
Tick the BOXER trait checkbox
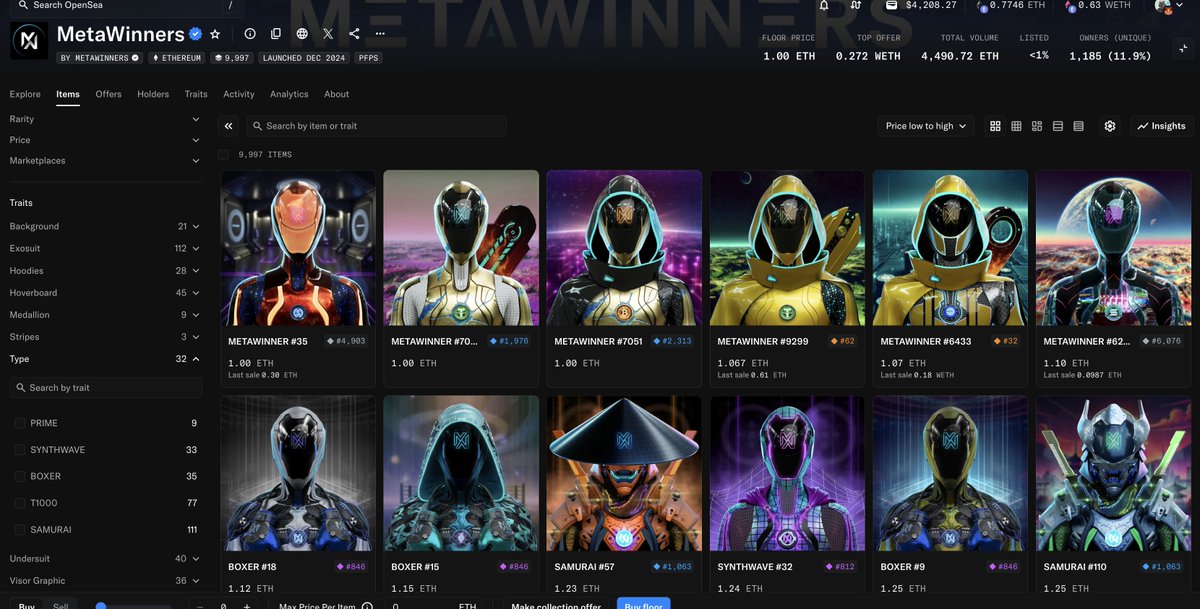click(x=20, y=476)
